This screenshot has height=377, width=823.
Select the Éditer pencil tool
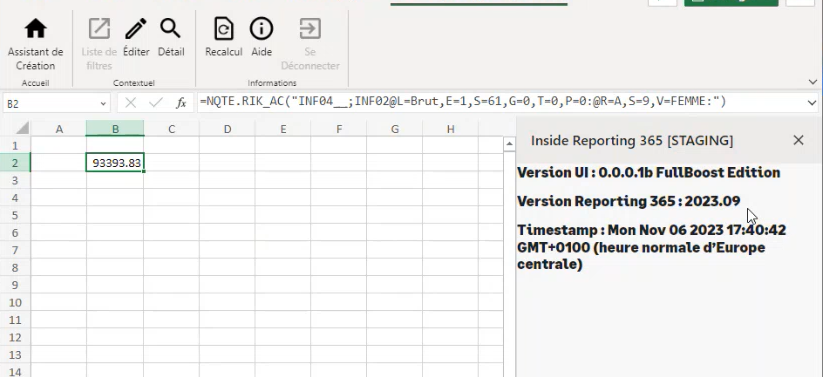[136, 29]
